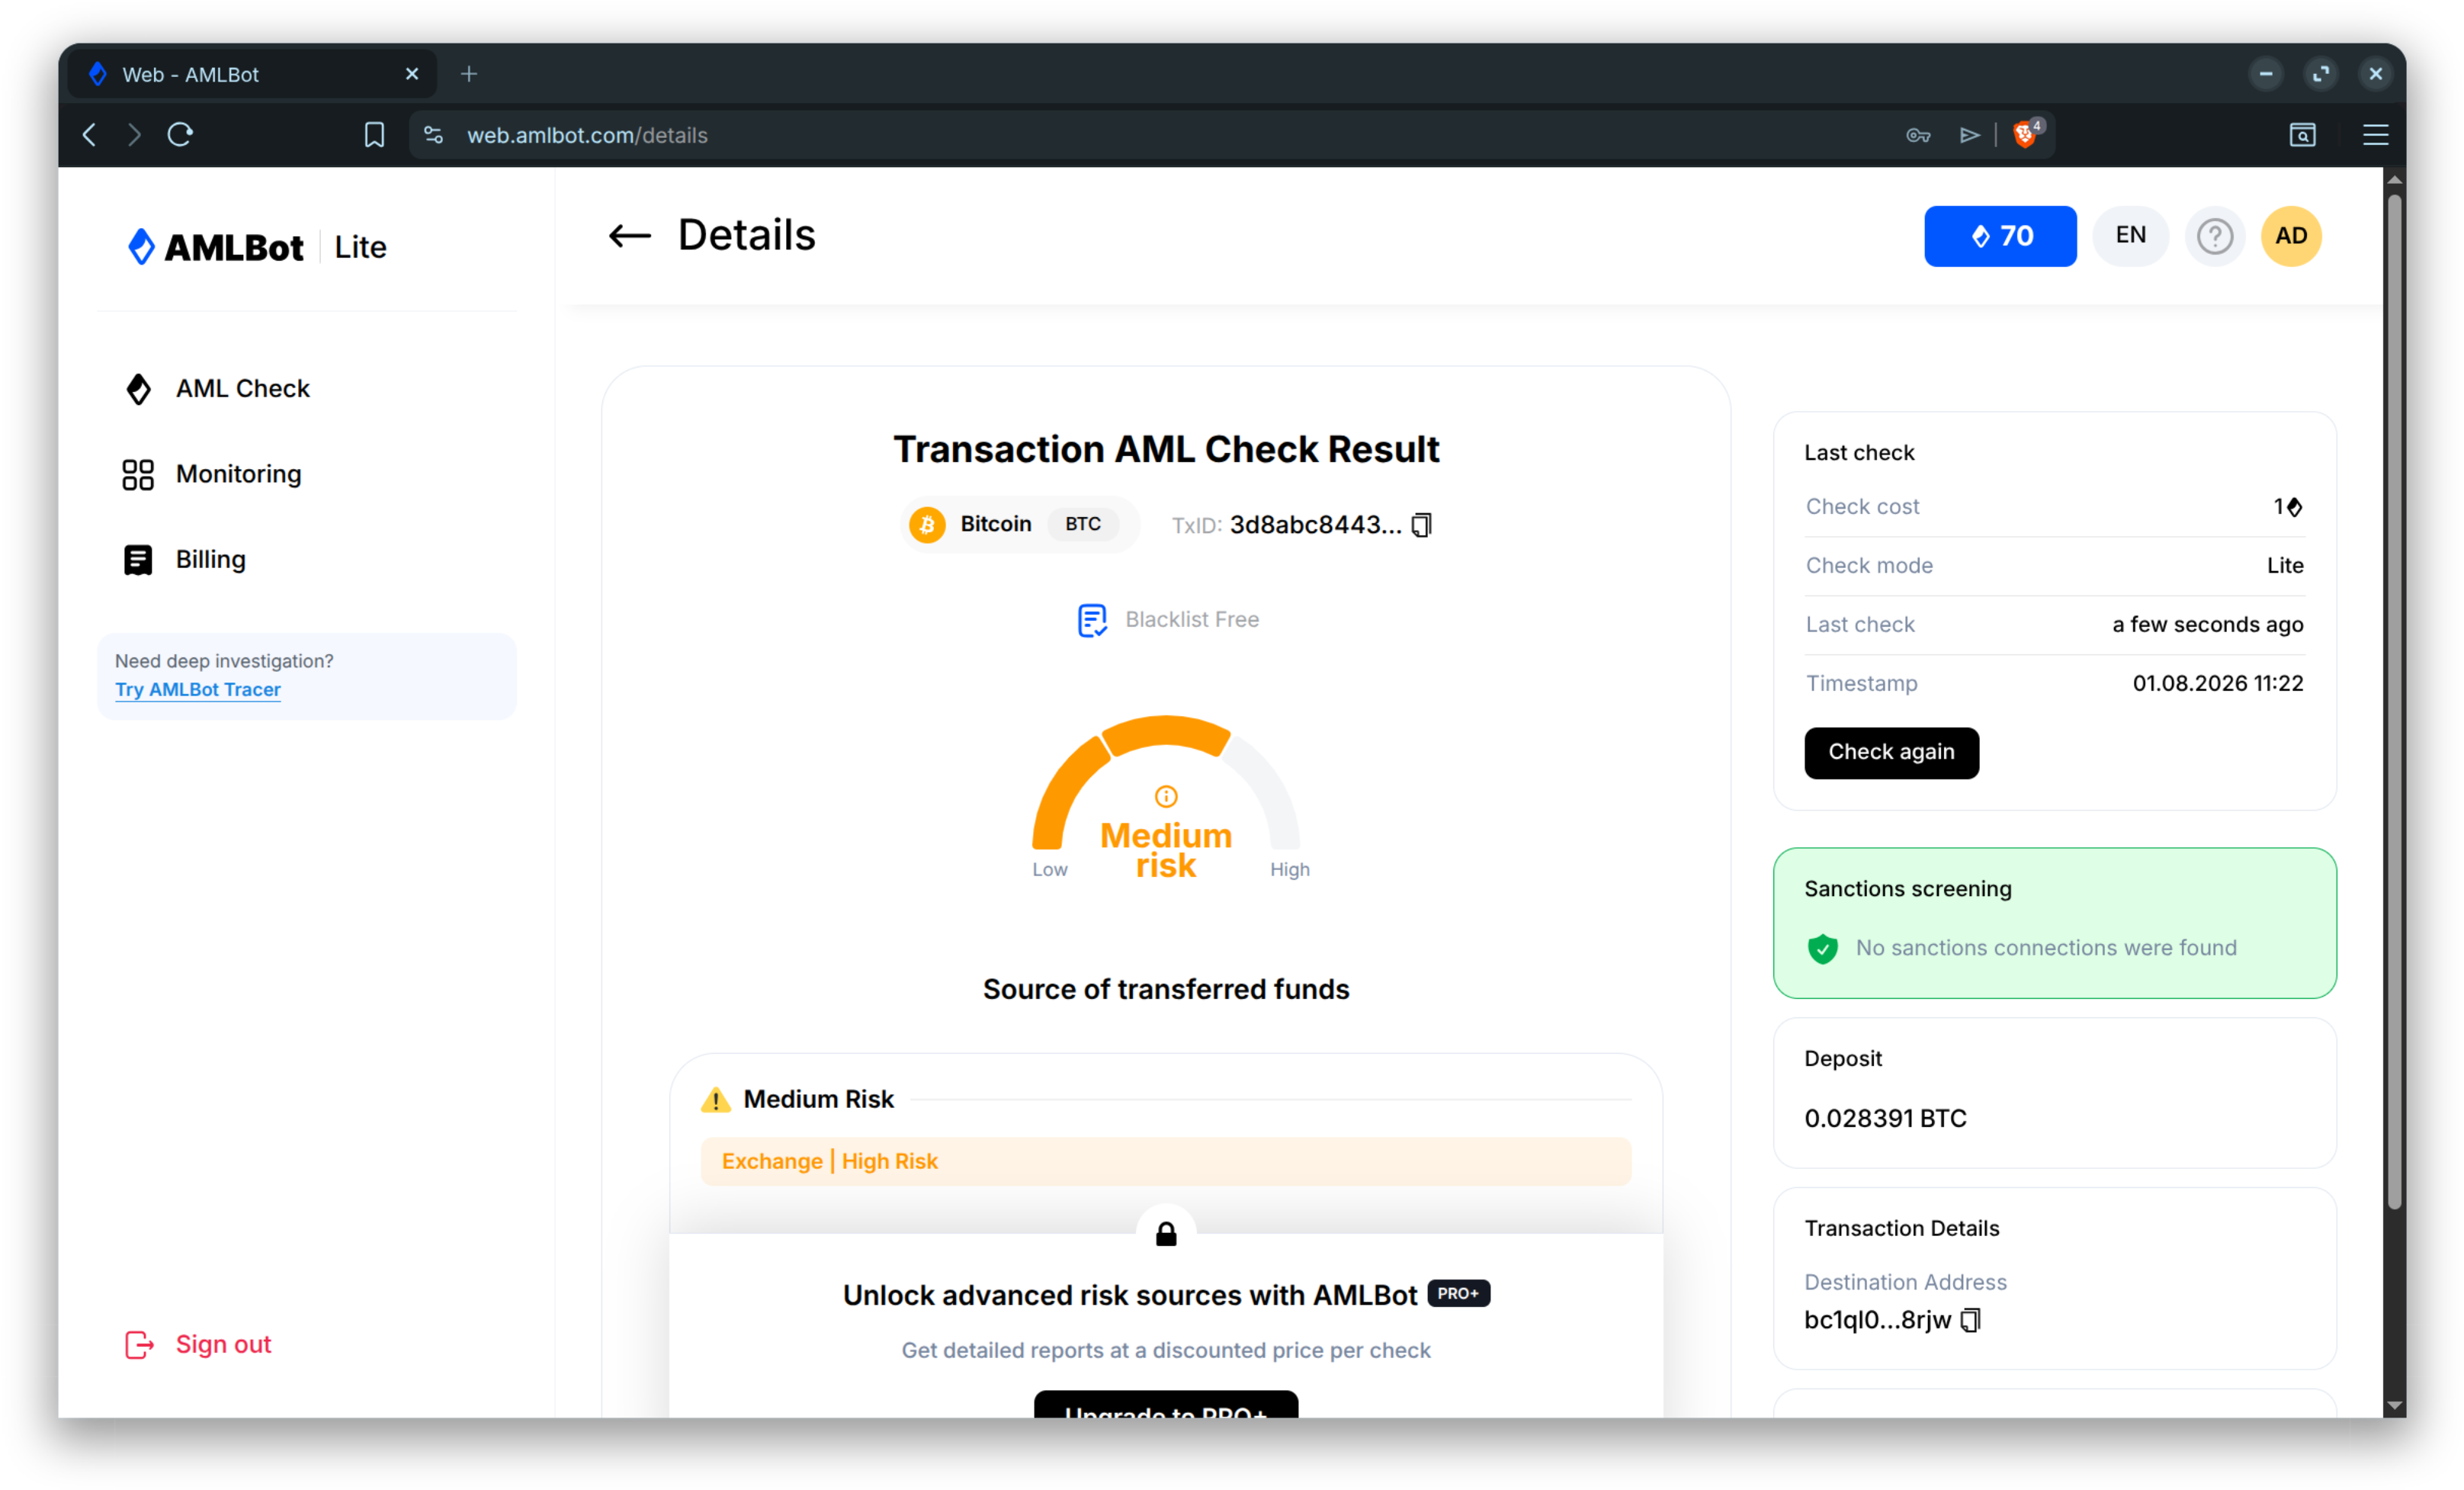This screenshot has height=1490, width=2464.
Task: Open the Billing page
Action: coord(184,560)
